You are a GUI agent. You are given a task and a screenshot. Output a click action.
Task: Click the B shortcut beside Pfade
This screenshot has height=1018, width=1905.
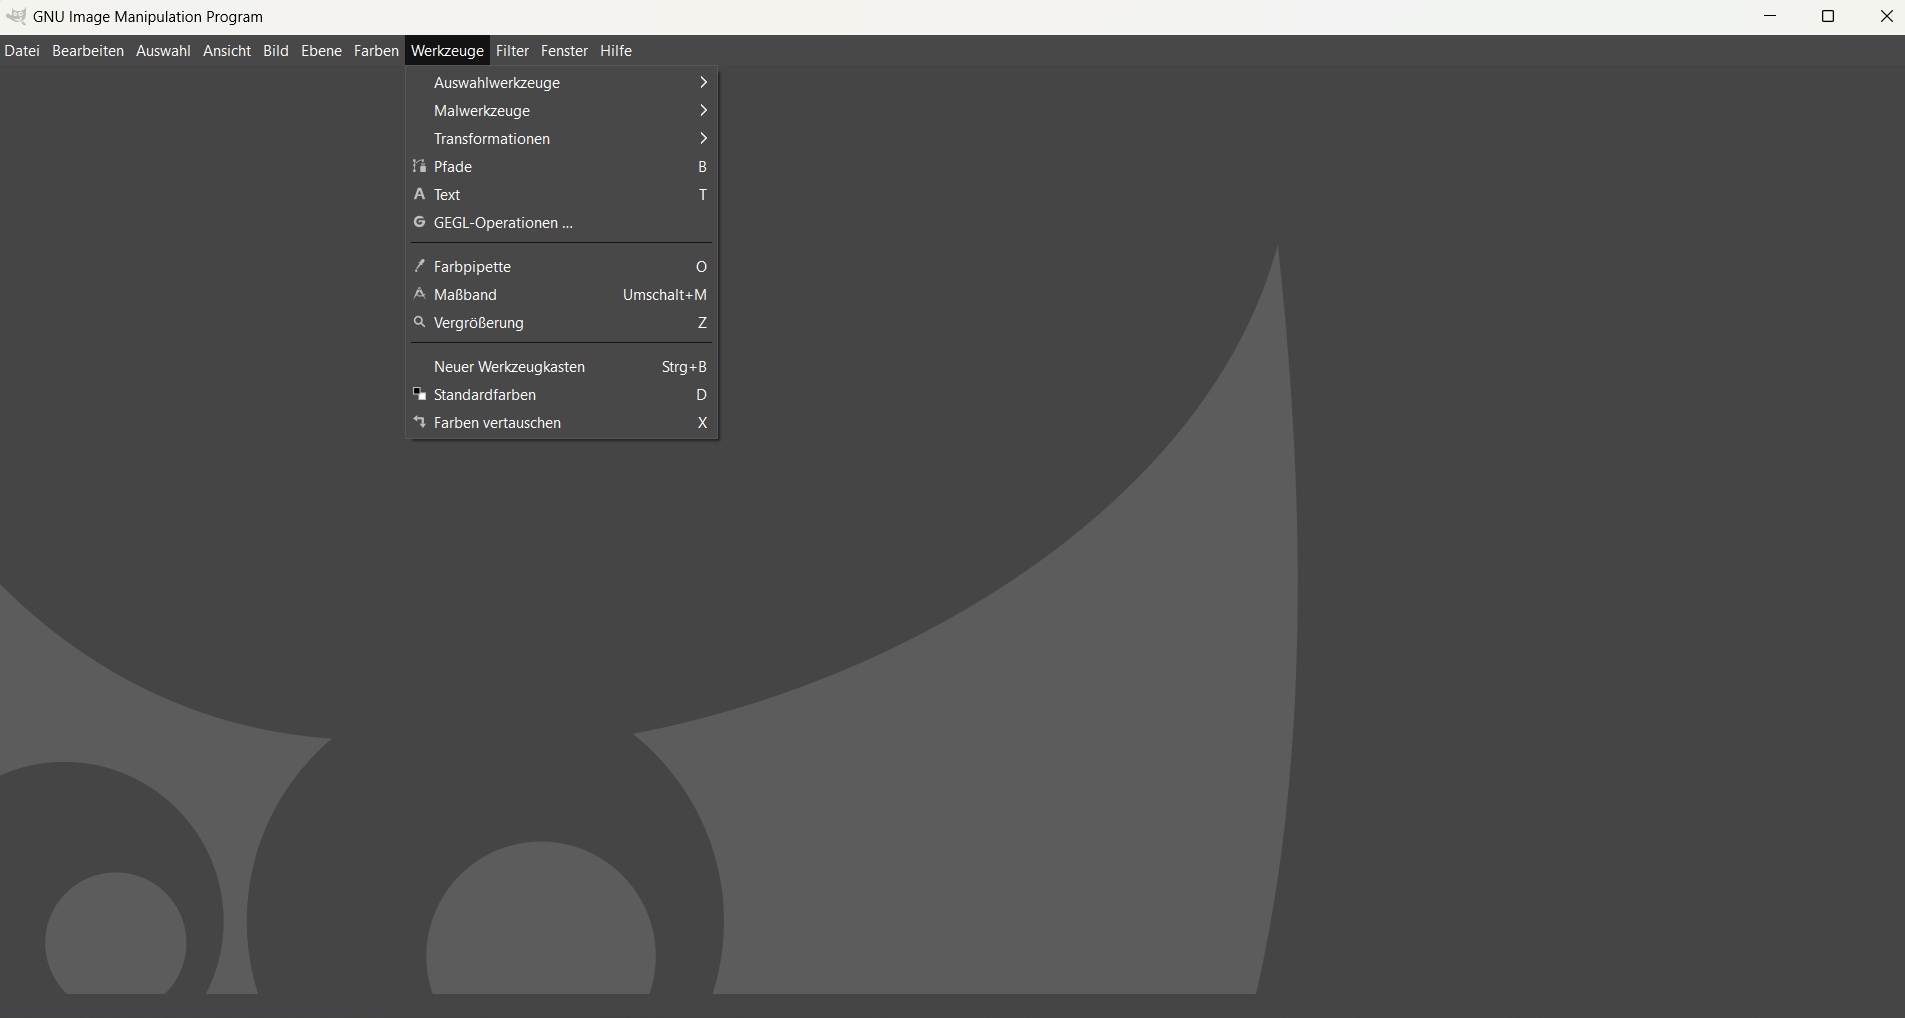coord(702,167)
